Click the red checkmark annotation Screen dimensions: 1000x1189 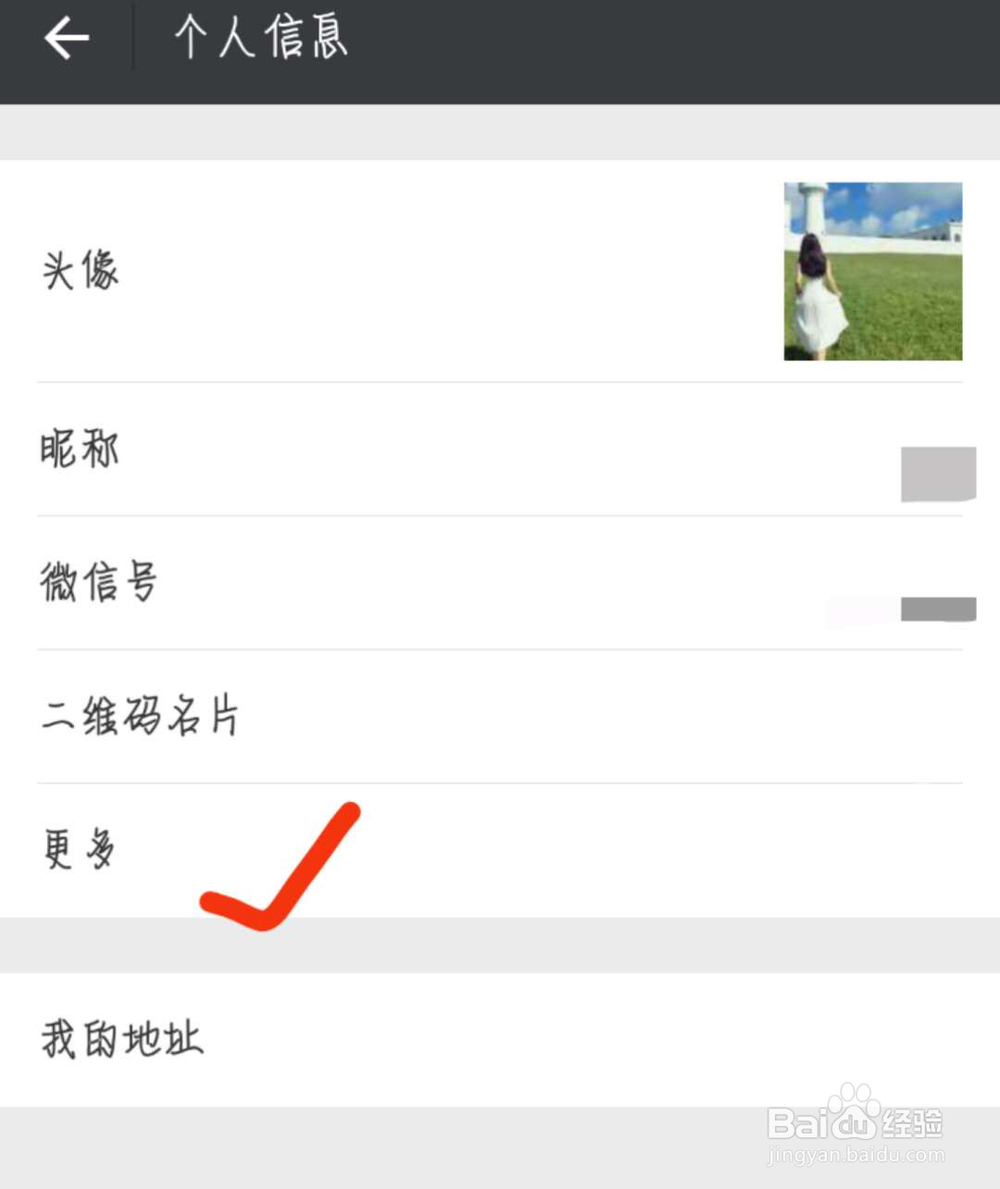[281, 866]
